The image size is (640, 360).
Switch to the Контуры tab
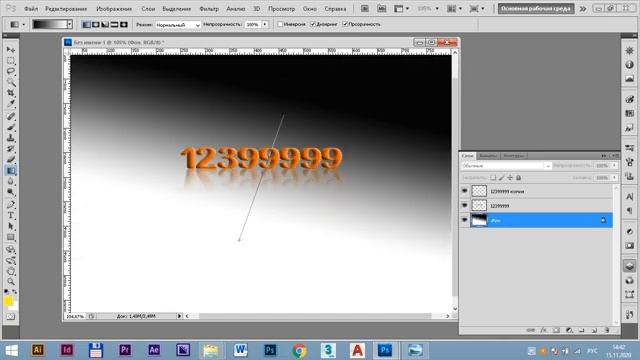(513, 156)
